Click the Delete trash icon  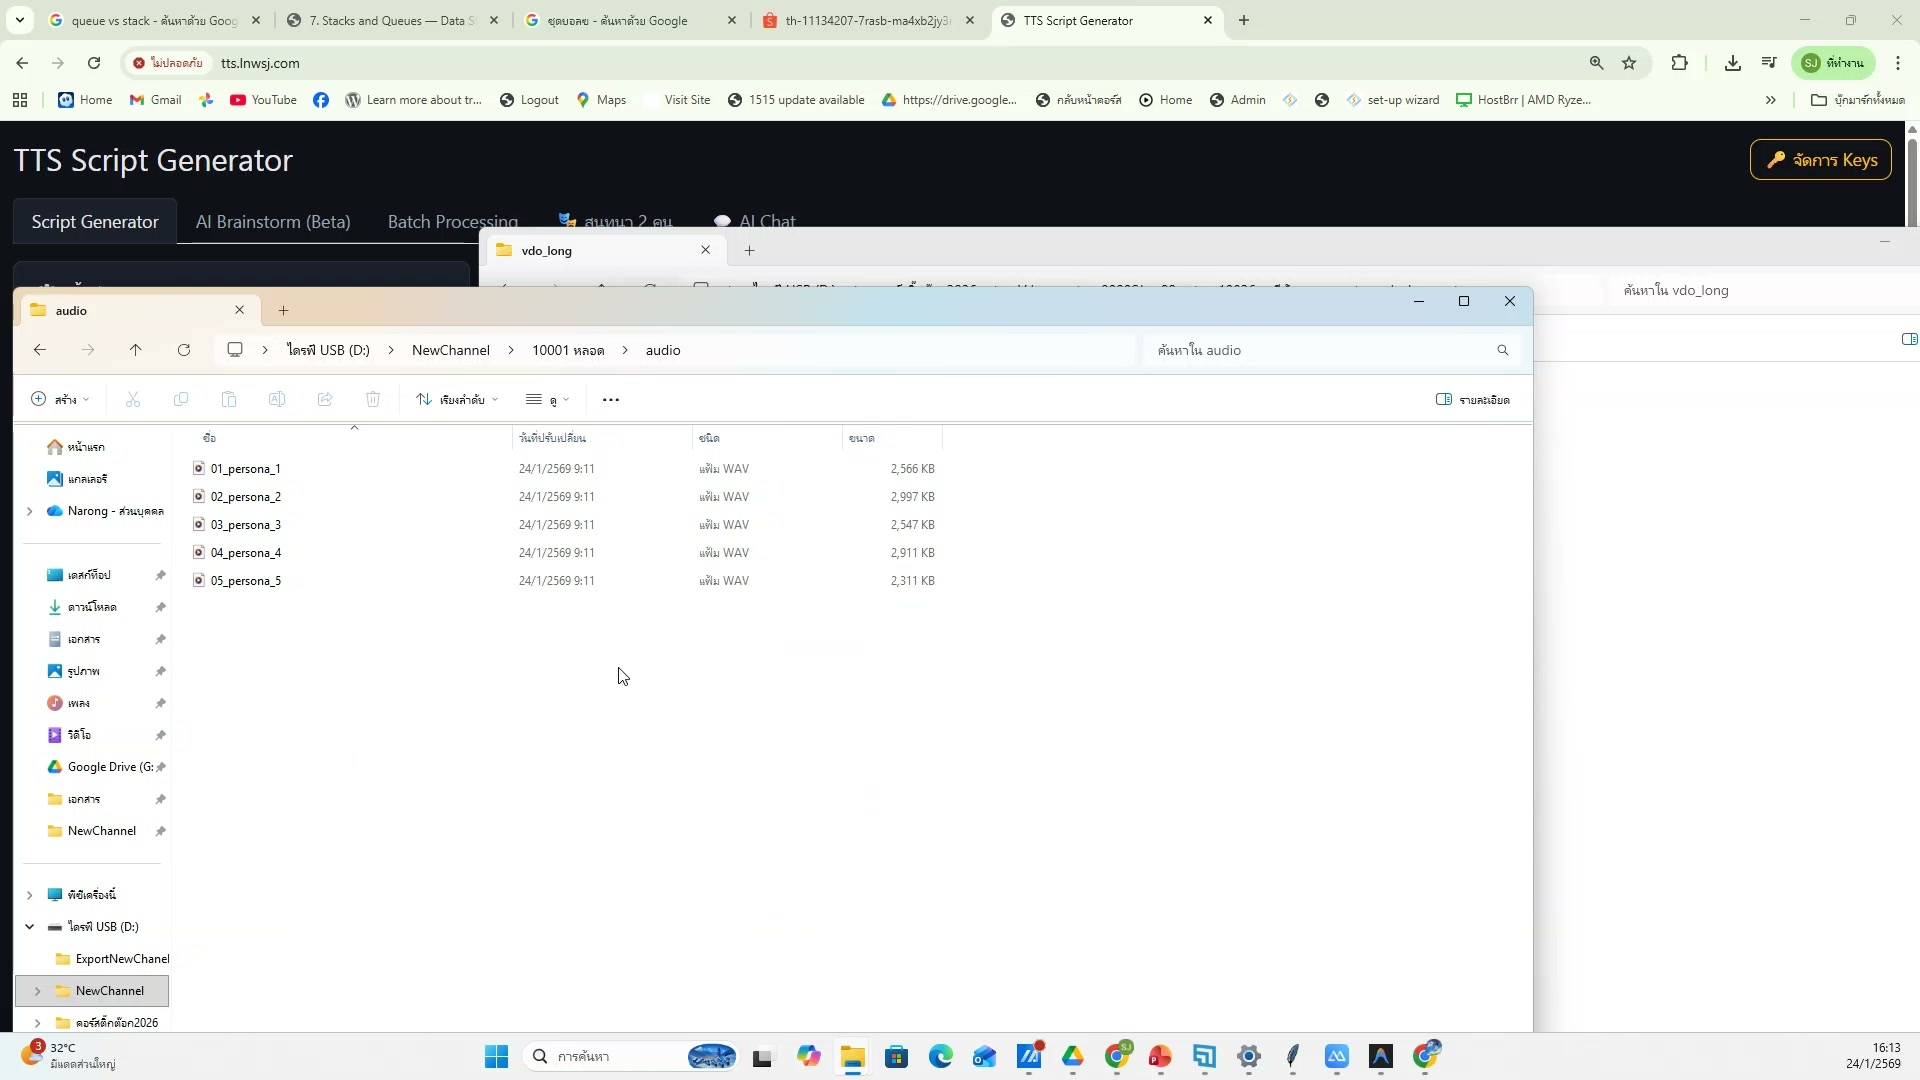coord(372,399)
